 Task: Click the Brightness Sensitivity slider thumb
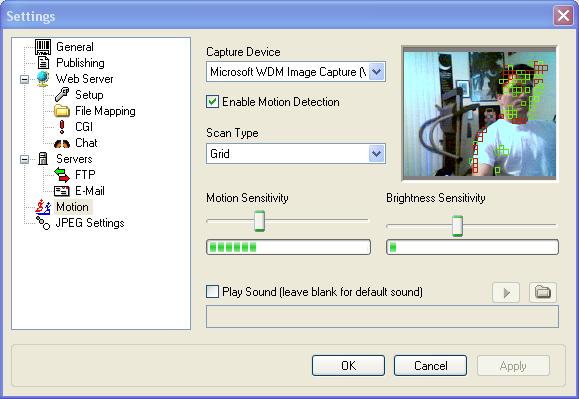[x=458, y=226]
